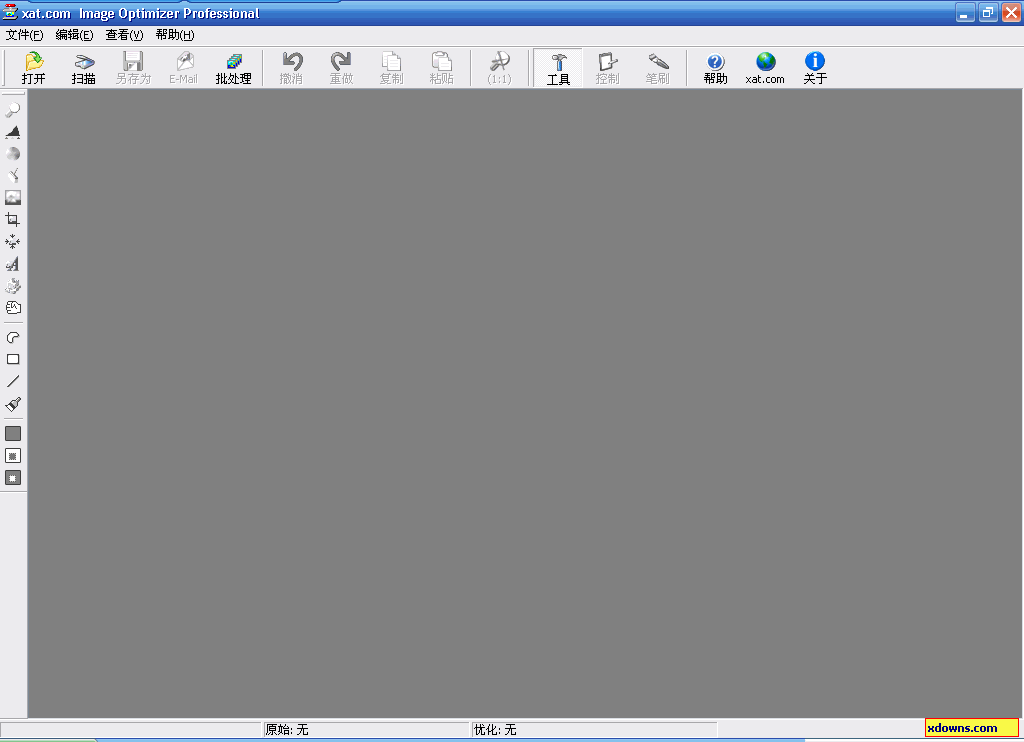Open the 关于 about info icon
The width and height of the screenshot is (1024, 742).
click(x=815, y=68)
